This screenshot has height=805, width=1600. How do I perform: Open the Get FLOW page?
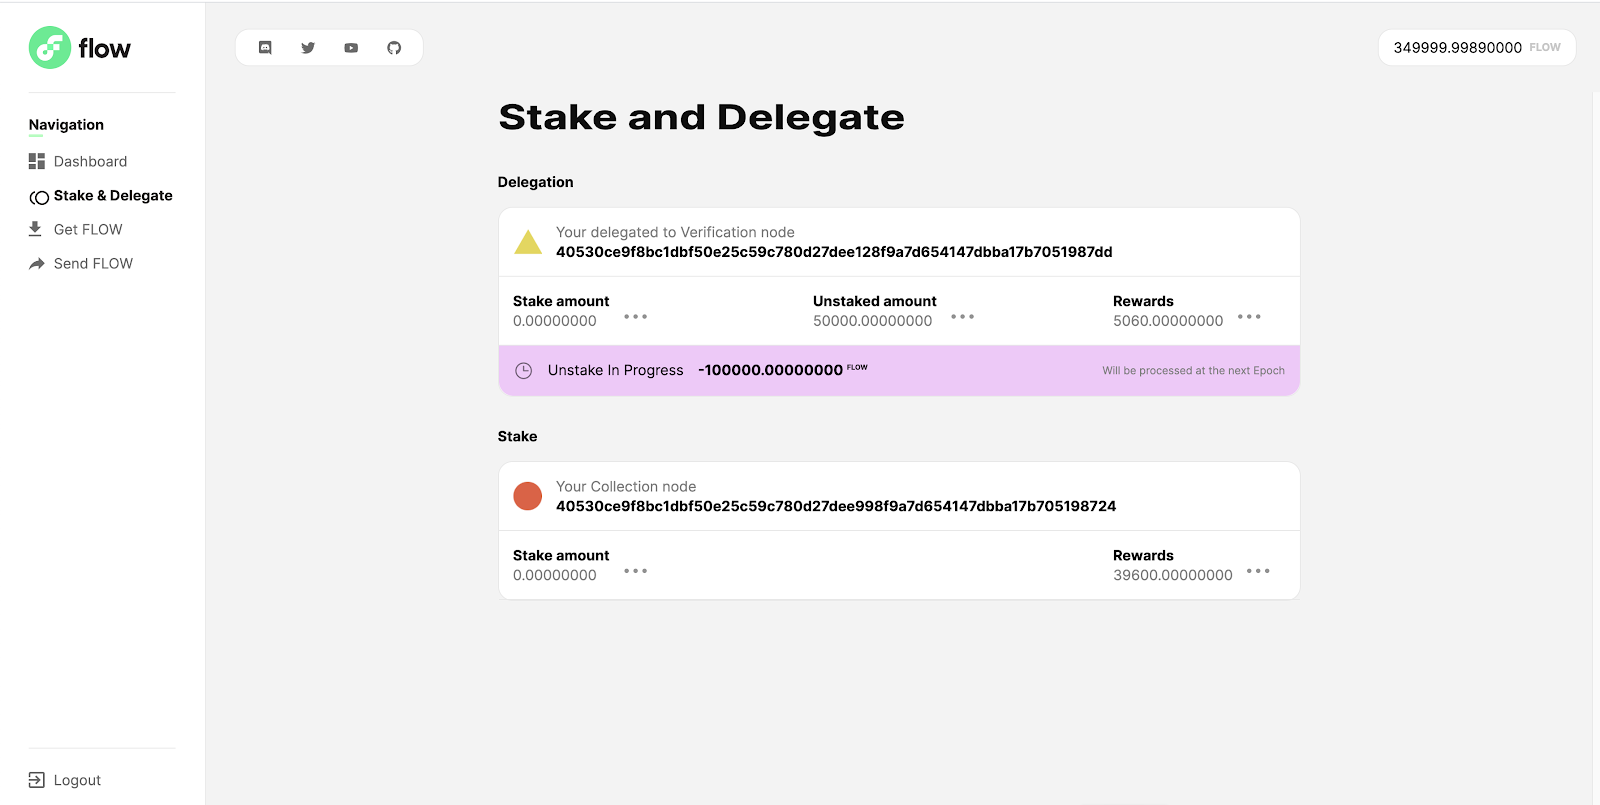click(88, 230)
